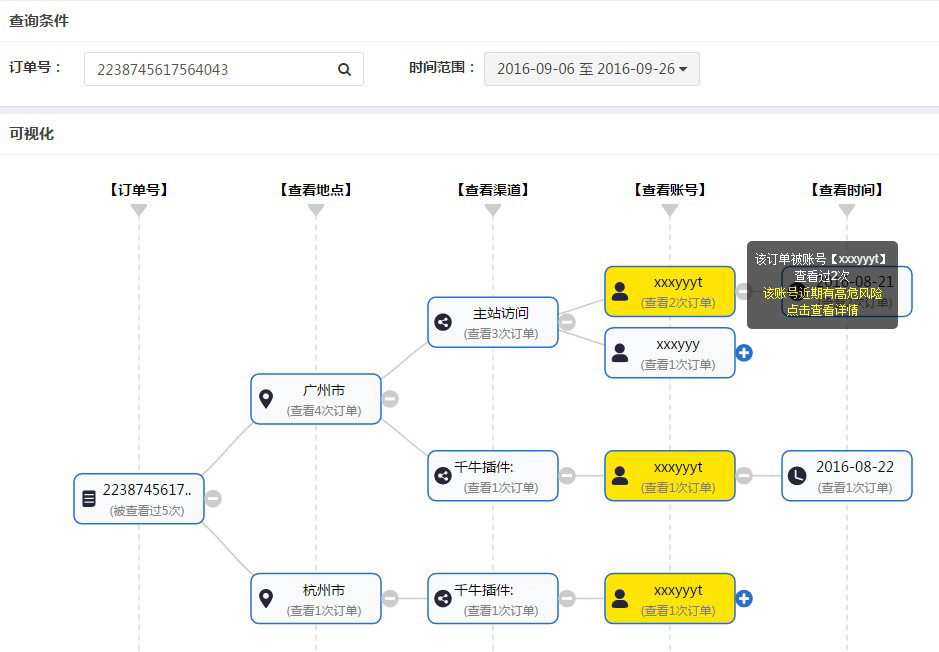Click the 【查看地点】 column header
This screenshot has height=652, width=939.
pos(316,190)
